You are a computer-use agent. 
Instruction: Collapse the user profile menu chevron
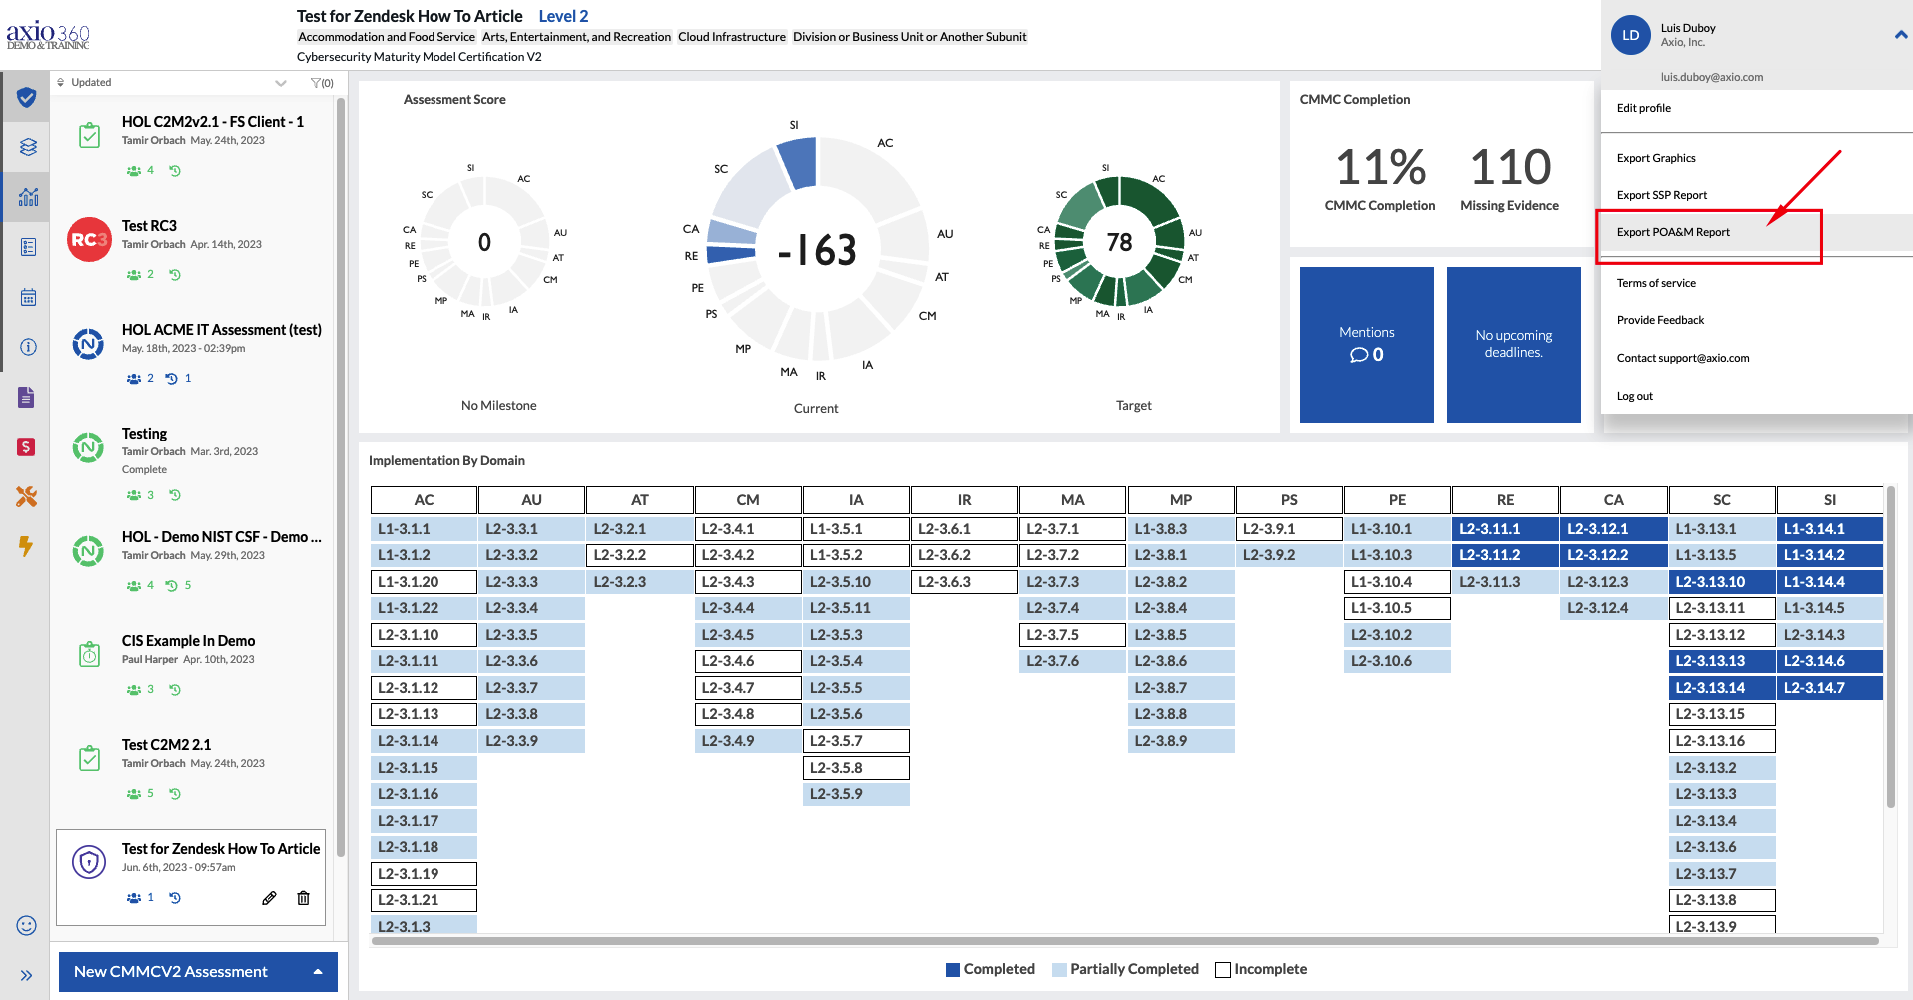point(1901,35)
